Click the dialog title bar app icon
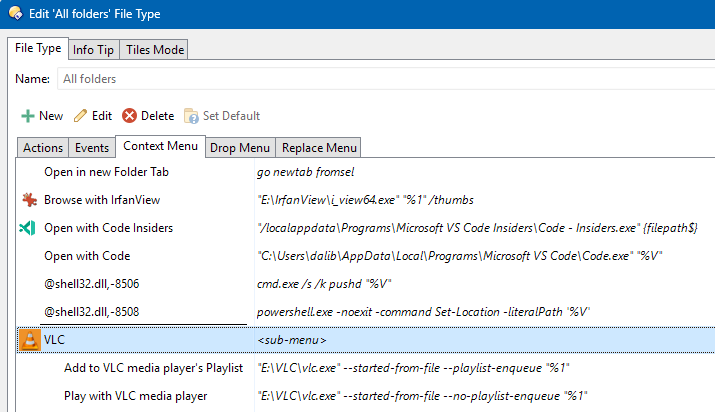The height and width of the screenshot is (412, 715). click(16, 13)
